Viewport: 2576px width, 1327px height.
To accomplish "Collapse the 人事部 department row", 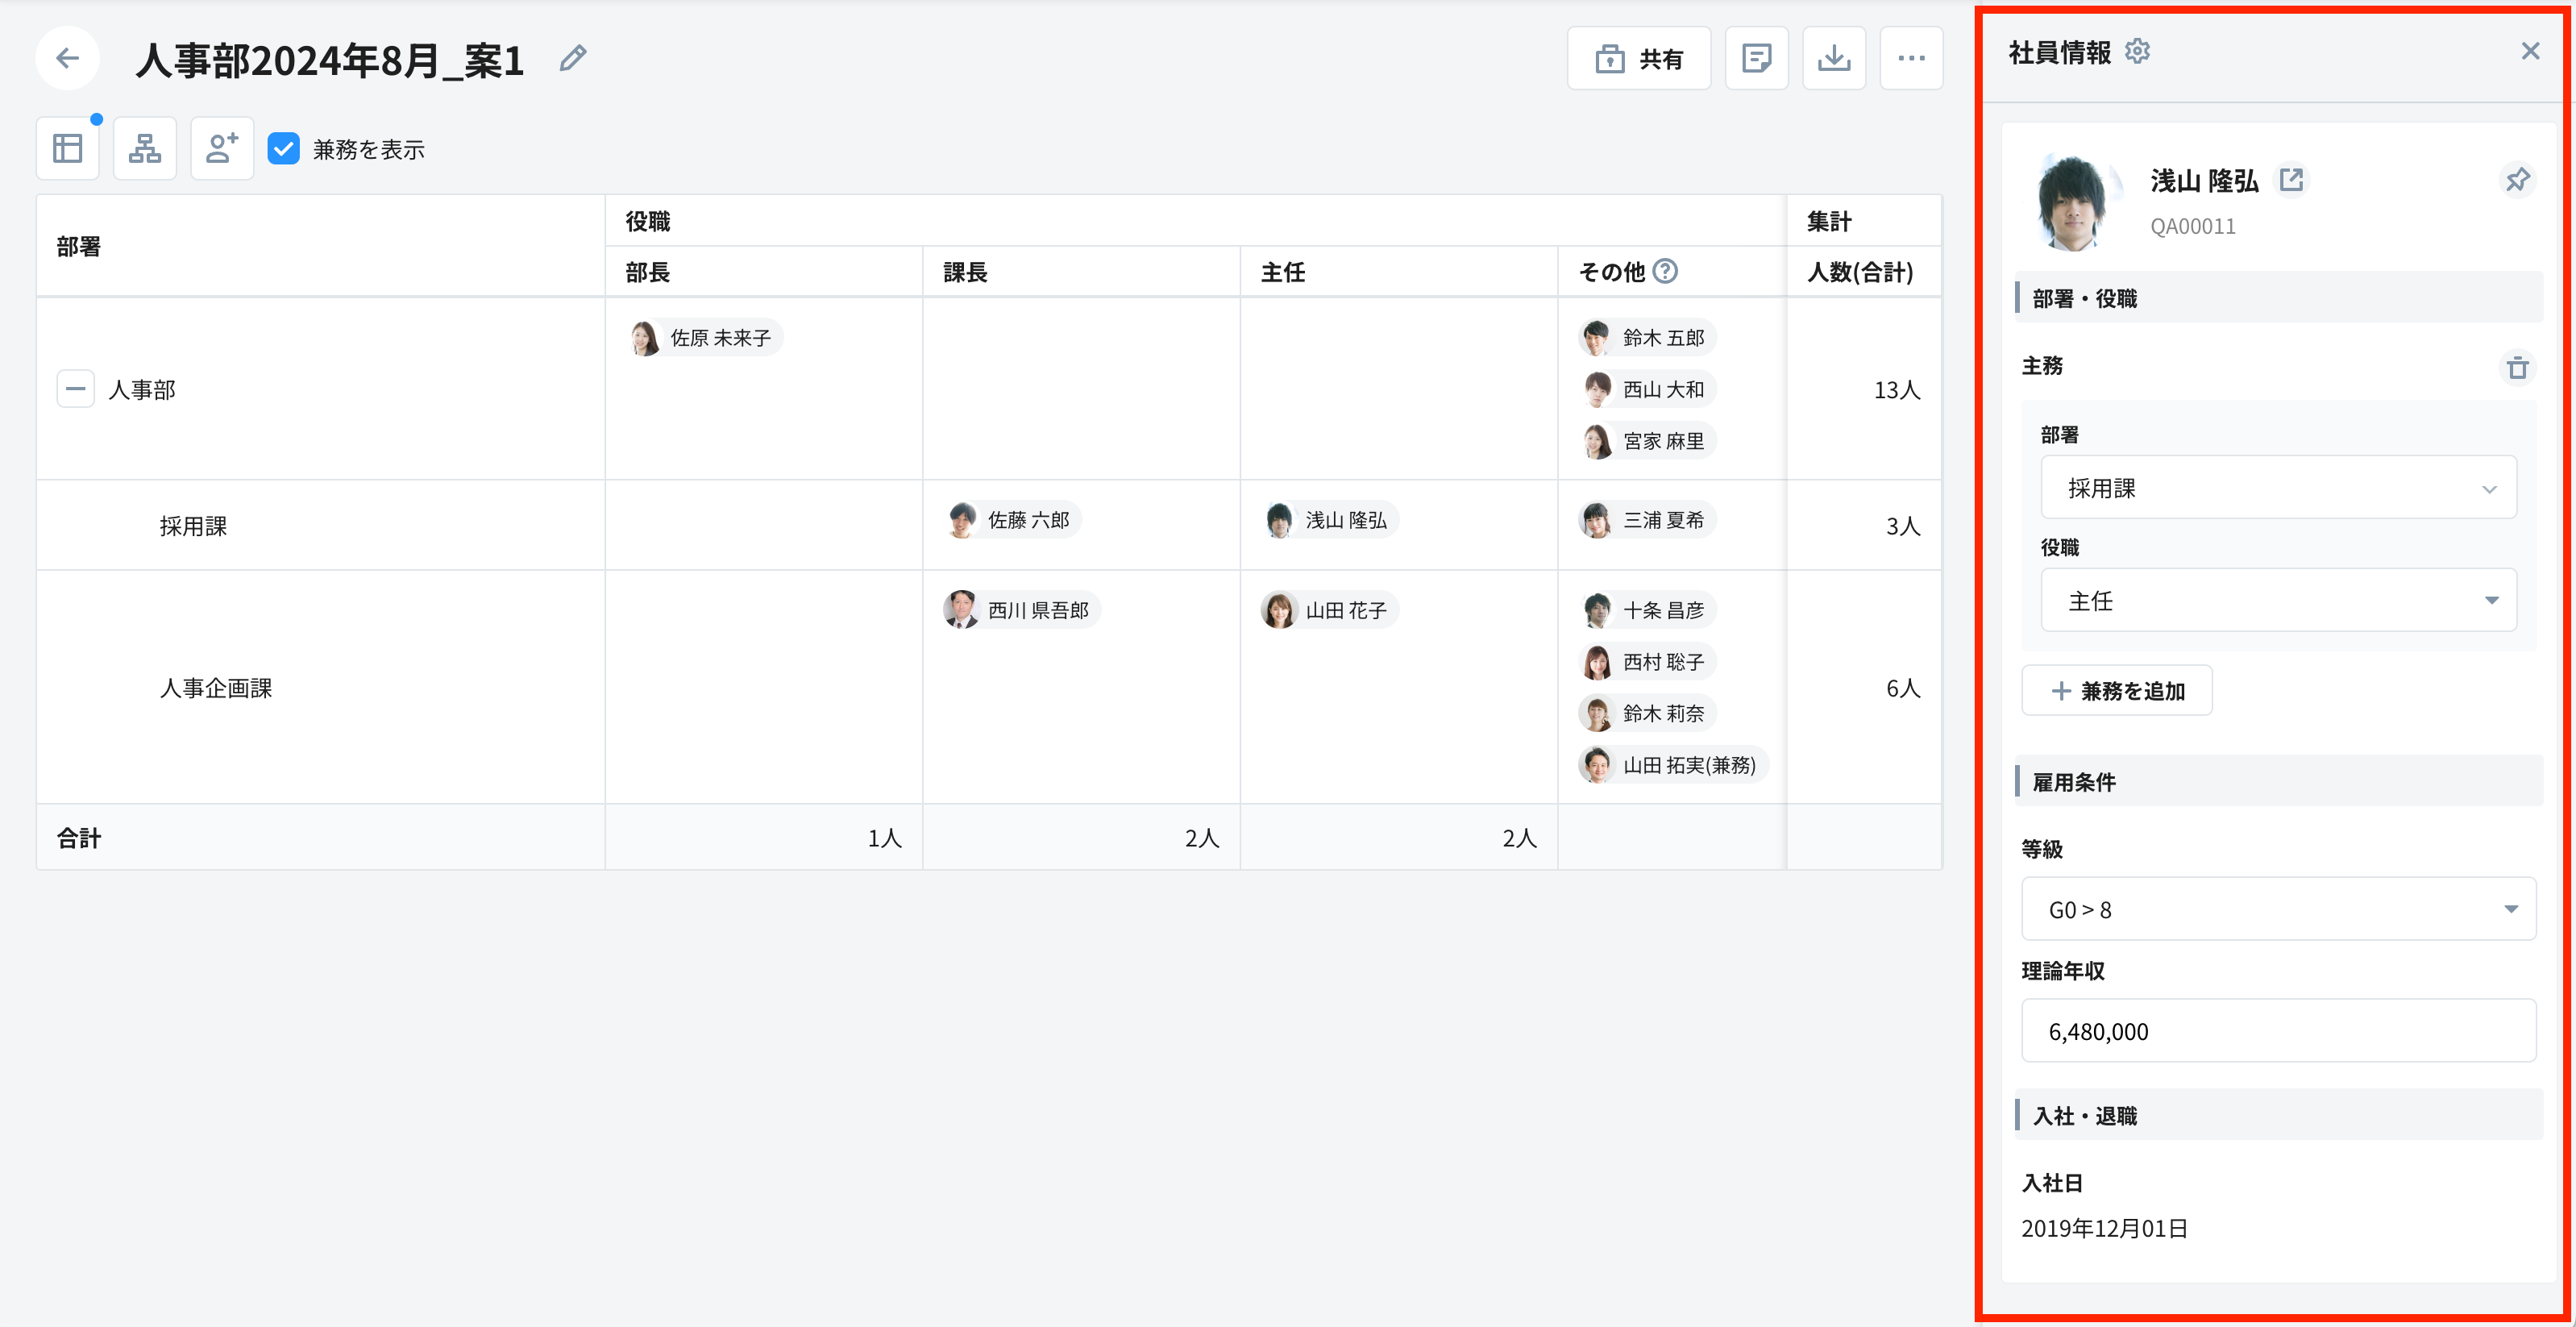I will tap(76, 389).
